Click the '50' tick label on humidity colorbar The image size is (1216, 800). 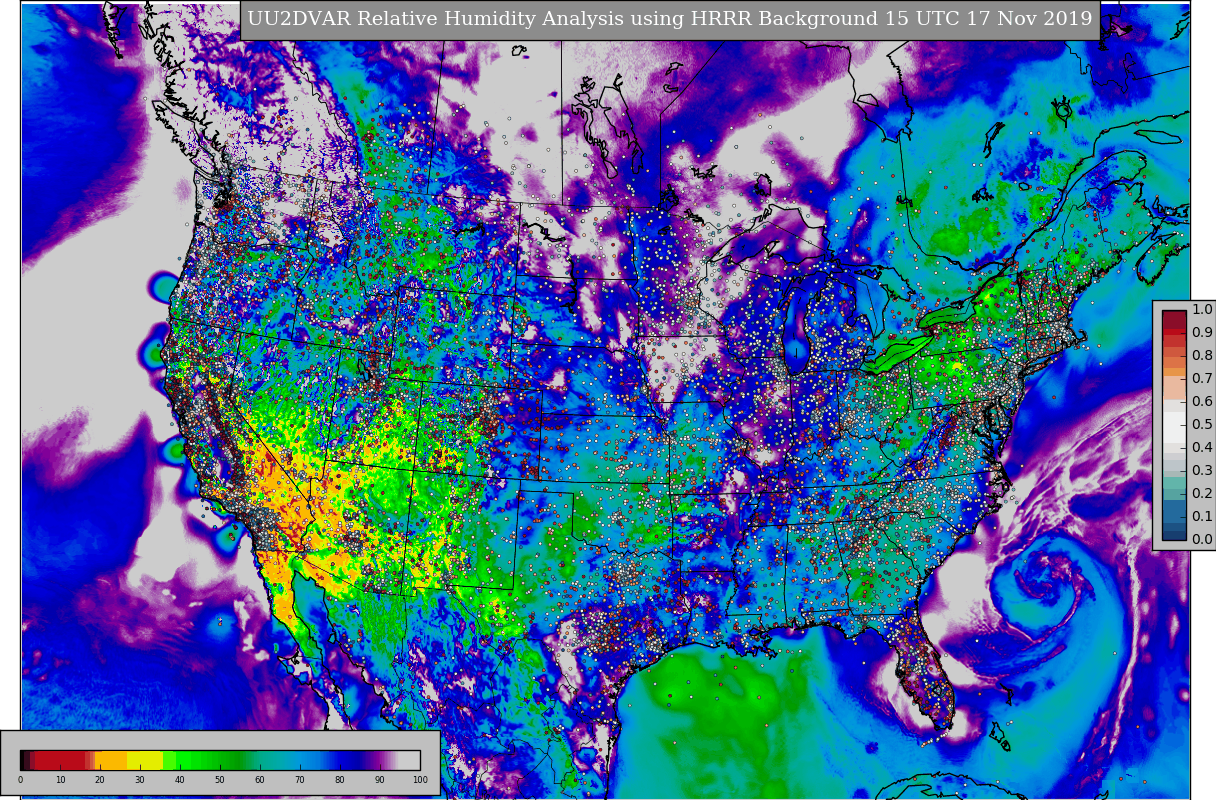tap(220, 780)
